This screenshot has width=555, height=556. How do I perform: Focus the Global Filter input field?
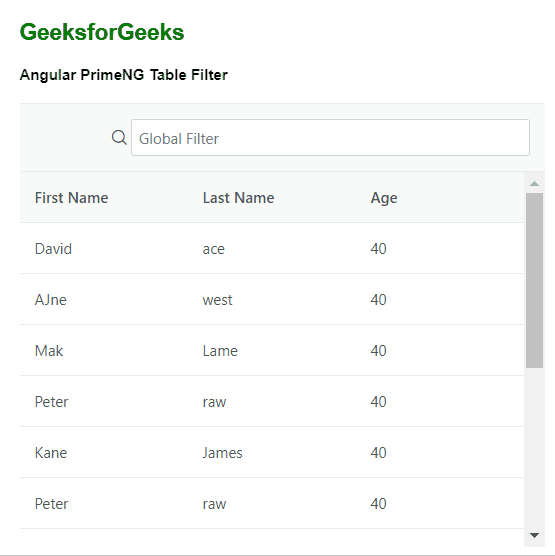[x=330, y=138]
